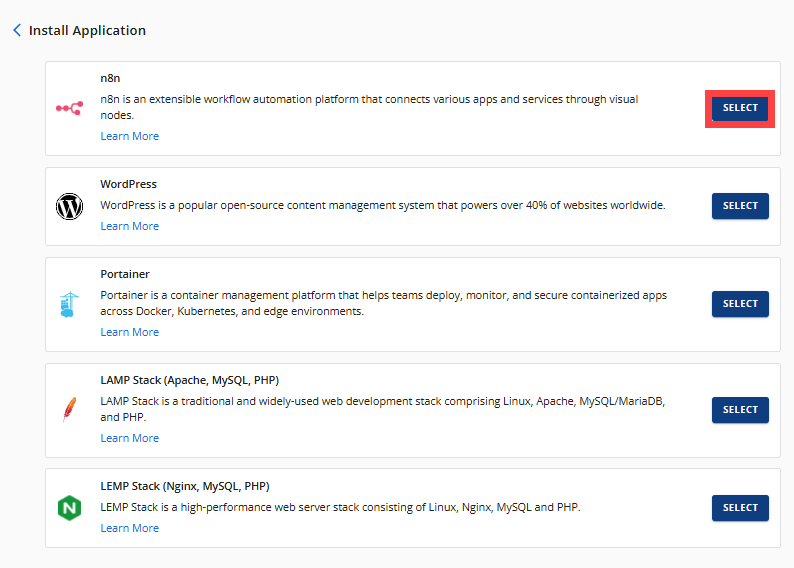The height and width of the screenshot is (568, 794).
Task: Choose Select next to Portainer
Action: (x=740, y=304)
